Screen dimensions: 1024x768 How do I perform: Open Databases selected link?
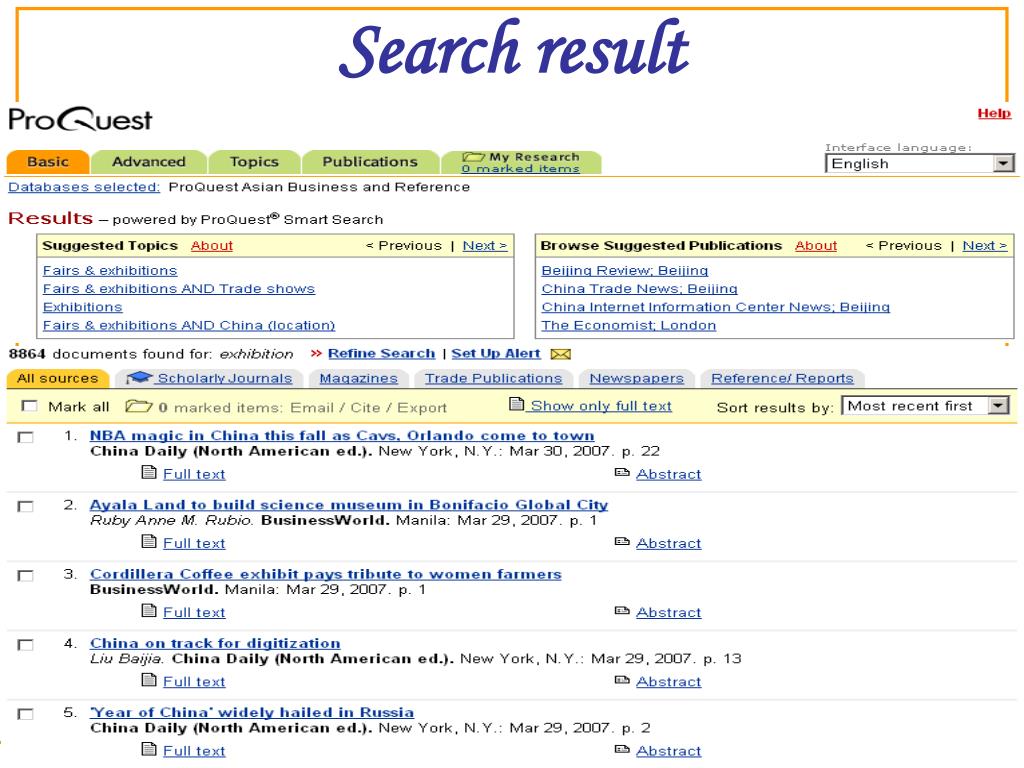coord(84,187)
